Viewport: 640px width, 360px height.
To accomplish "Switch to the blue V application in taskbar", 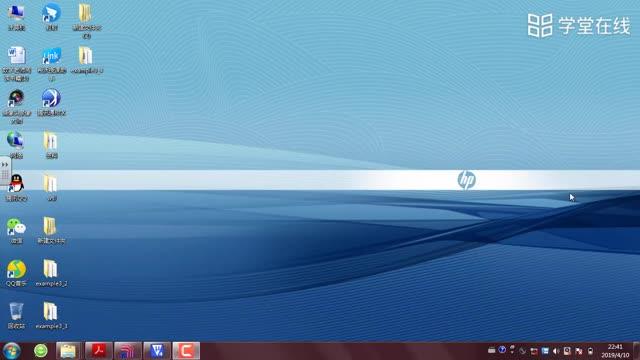I will coord(157,351).
